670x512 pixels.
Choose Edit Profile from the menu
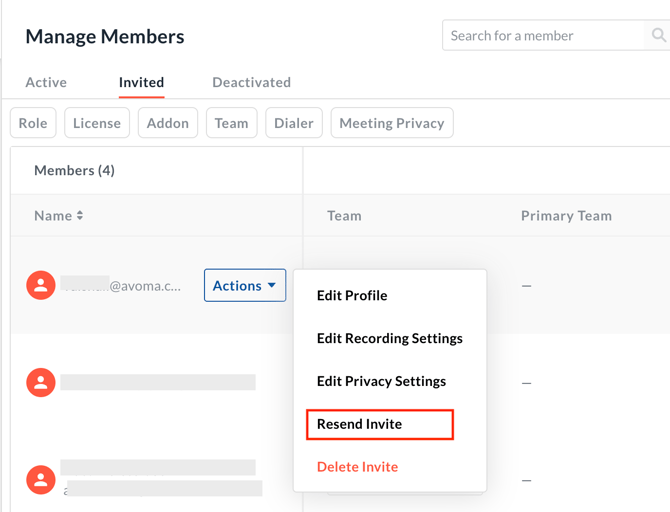[x=352, y=295]
